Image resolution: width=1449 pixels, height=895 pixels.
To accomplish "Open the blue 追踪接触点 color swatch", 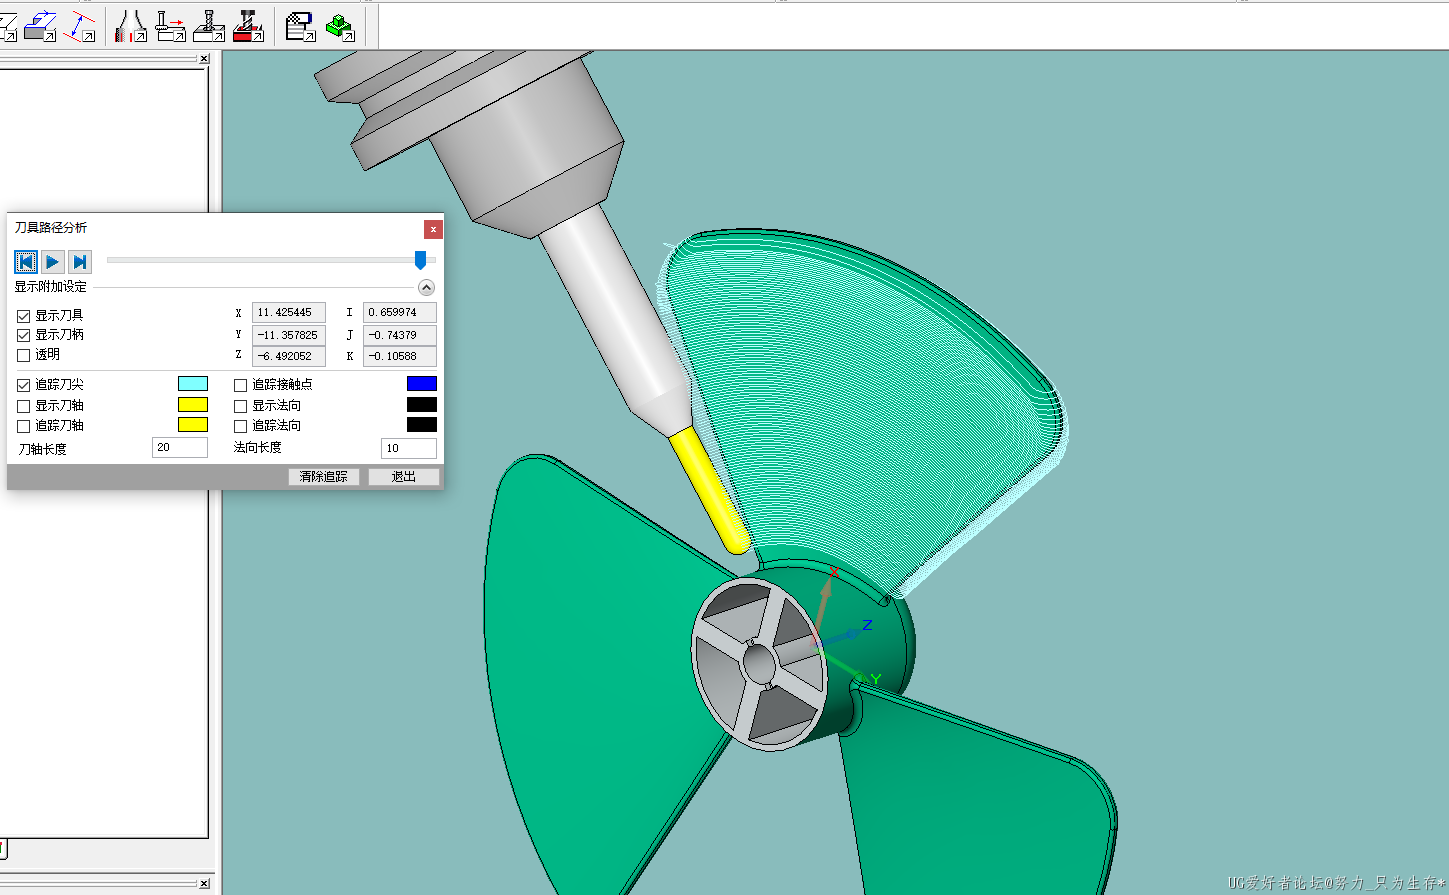I will (x=422, y=384).
